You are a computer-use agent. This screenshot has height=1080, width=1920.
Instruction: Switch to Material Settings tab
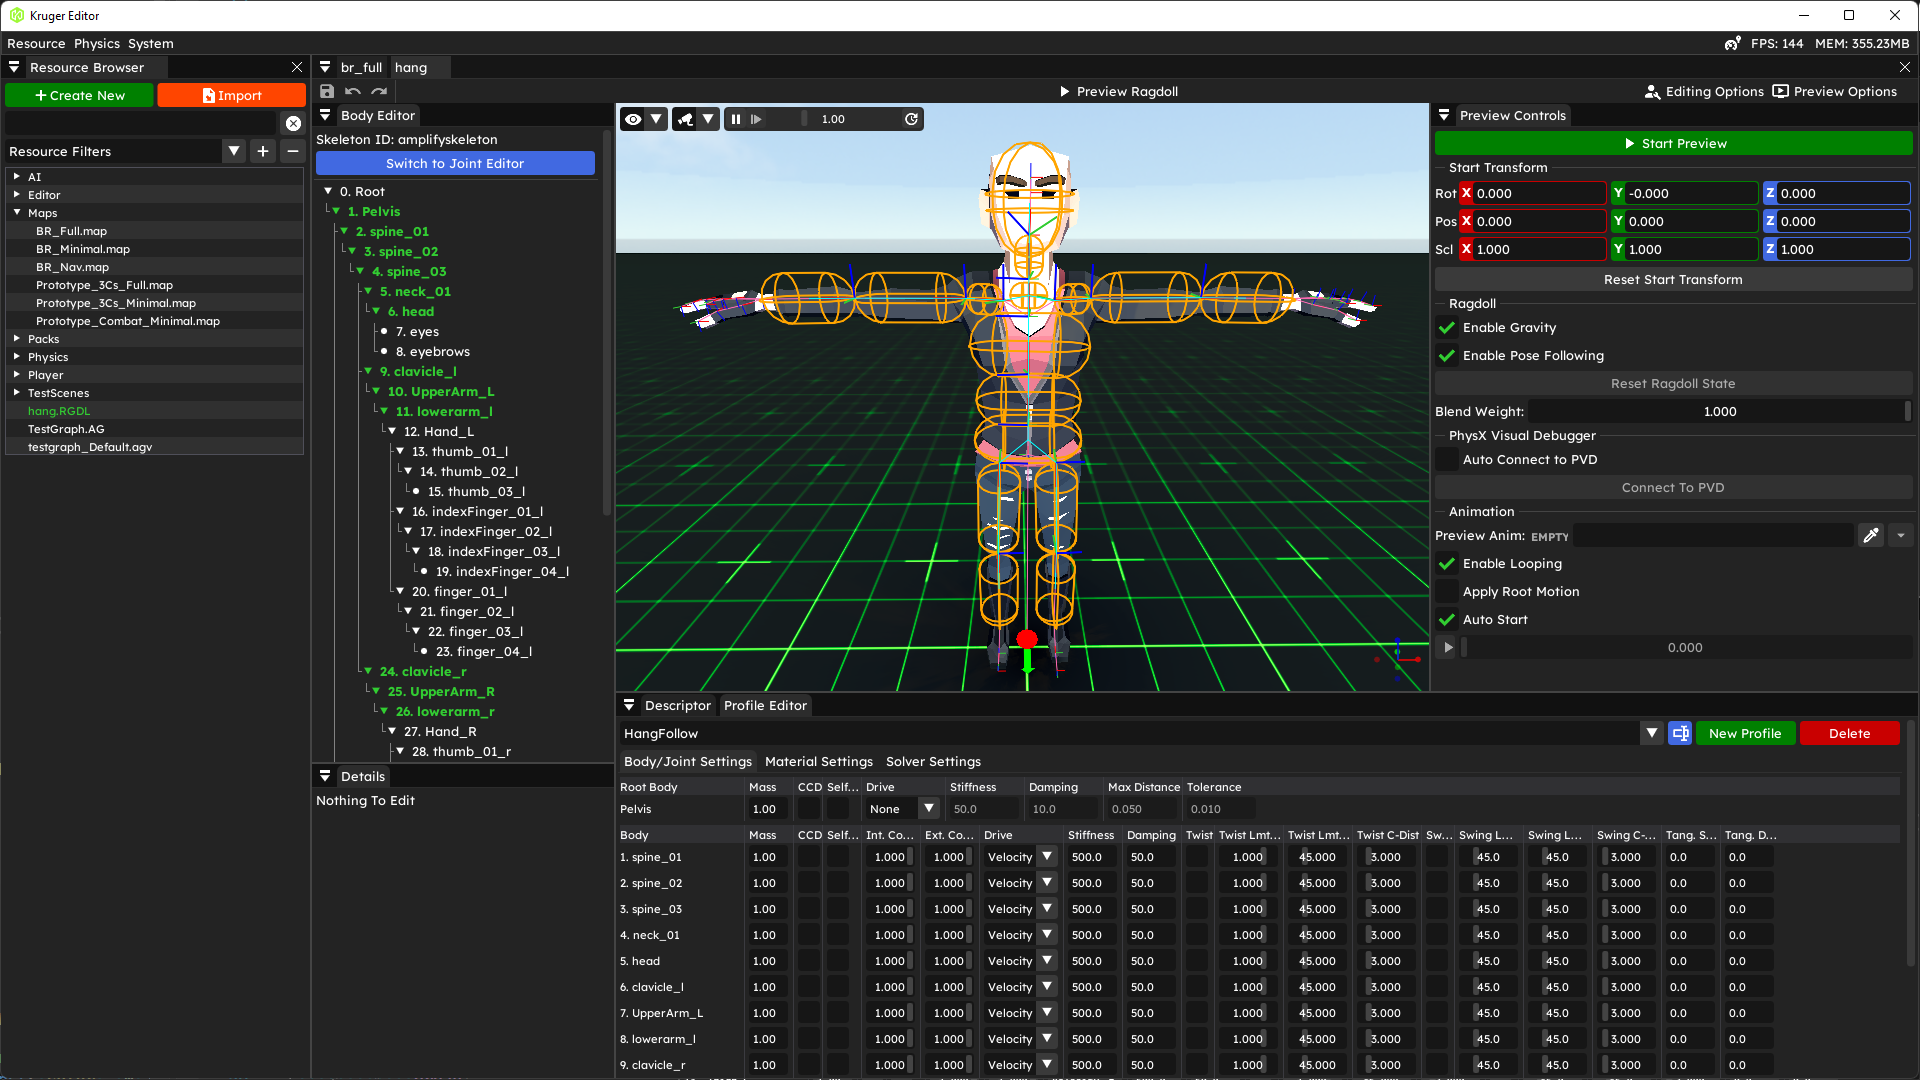tap(818, 762)
